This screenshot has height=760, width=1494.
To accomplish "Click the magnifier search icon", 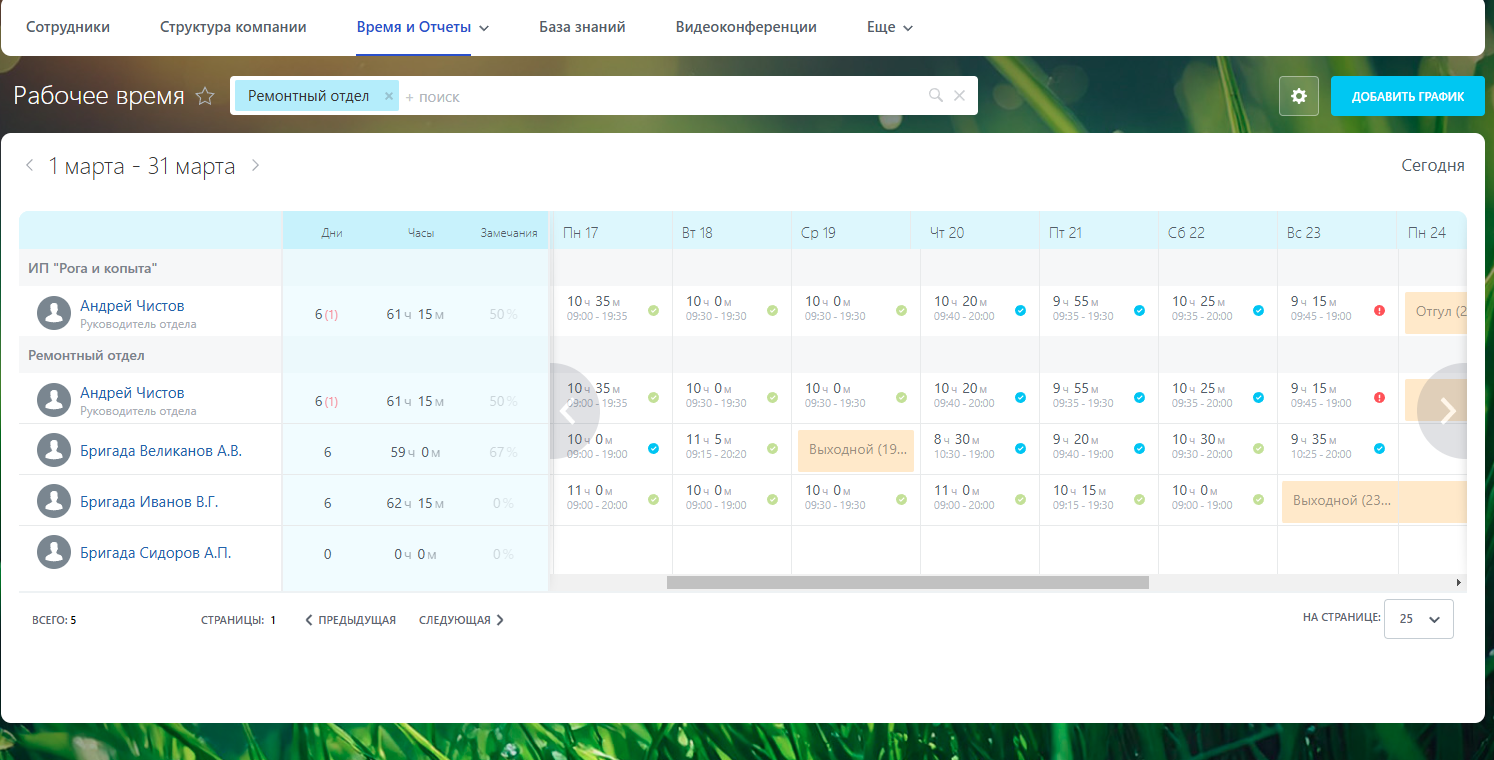I will point(936,96).
